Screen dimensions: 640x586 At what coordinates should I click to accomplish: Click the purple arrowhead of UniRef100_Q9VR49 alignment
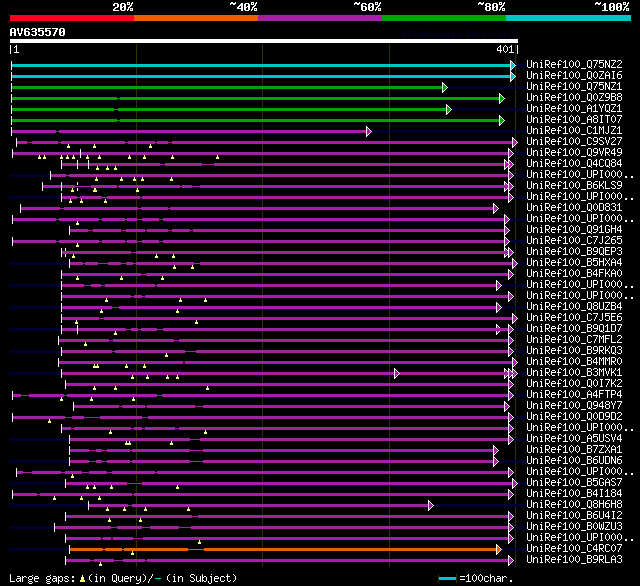pos(511,153)
